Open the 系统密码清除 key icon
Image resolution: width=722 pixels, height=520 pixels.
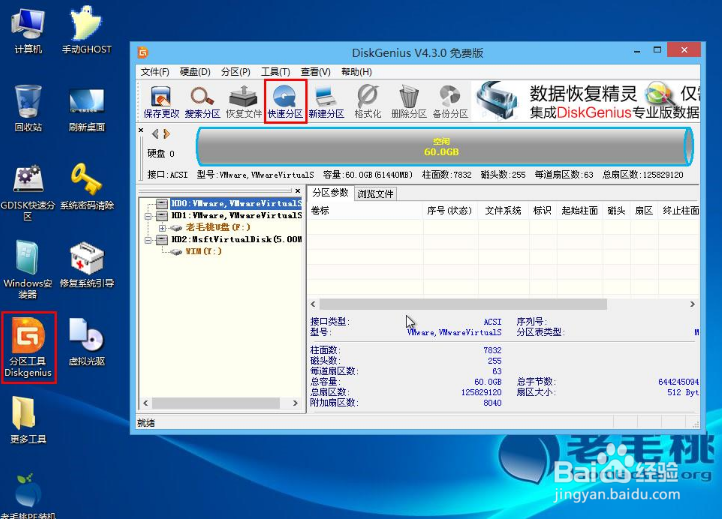[x=87, y=187]
